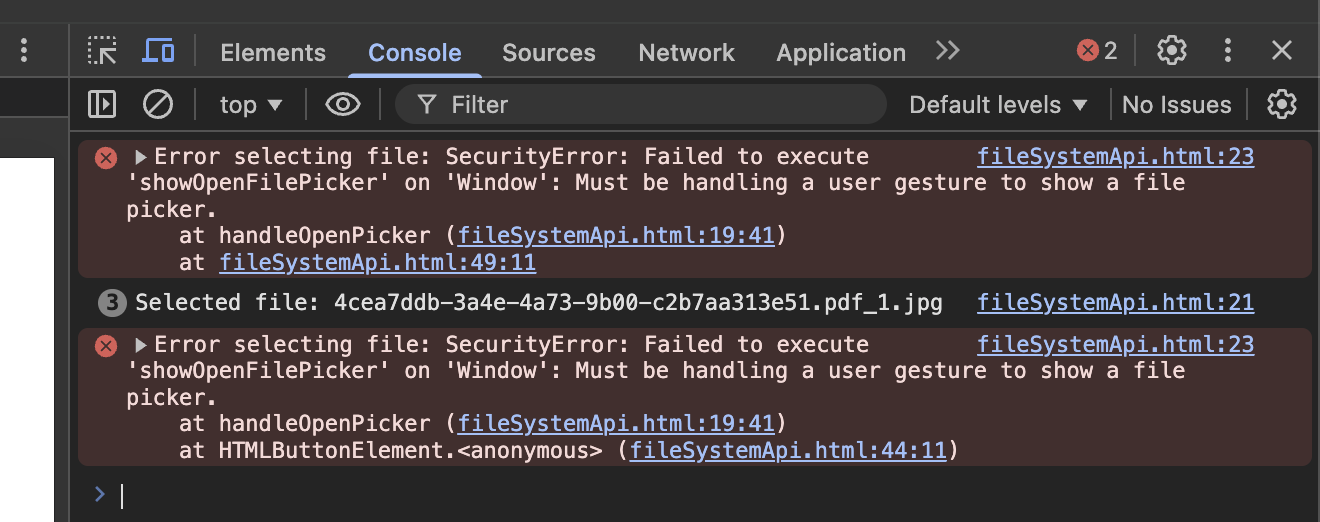This screenshot has height=522, width=1320.
Task: Open fileSystemApi.html:21 source link
Action: [1115, 302]
